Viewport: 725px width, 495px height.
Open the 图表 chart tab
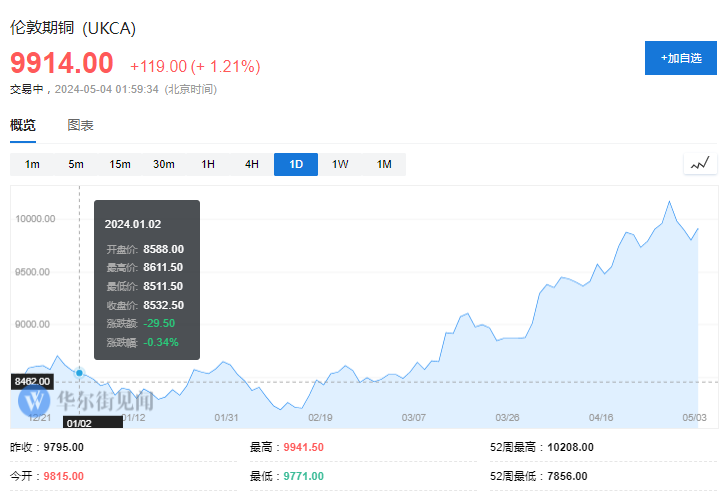tap(81, 125)
